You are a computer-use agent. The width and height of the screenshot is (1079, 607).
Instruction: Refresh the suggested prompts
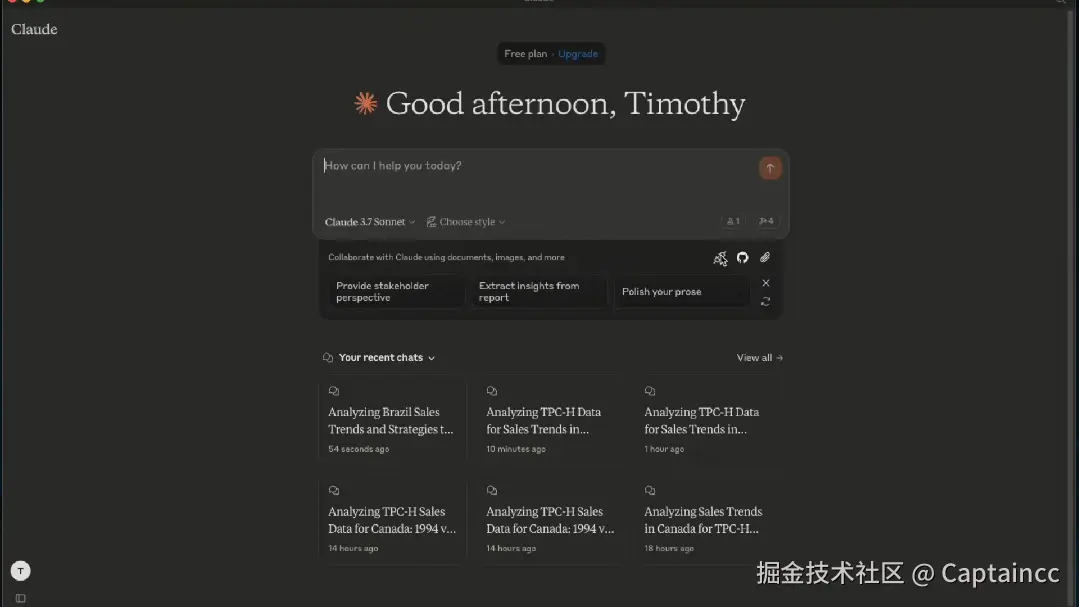[x=765, y=301]
